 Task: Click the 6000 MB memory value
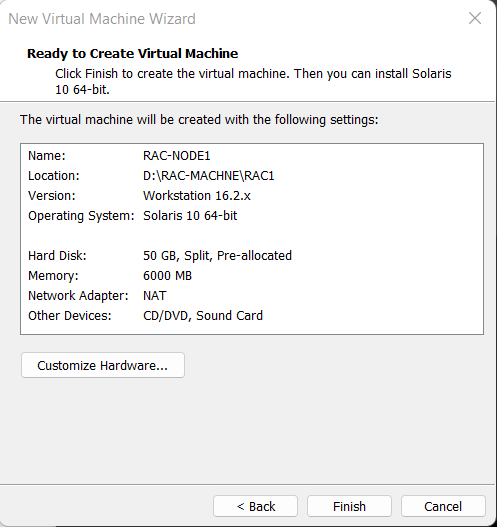(167, 276)
